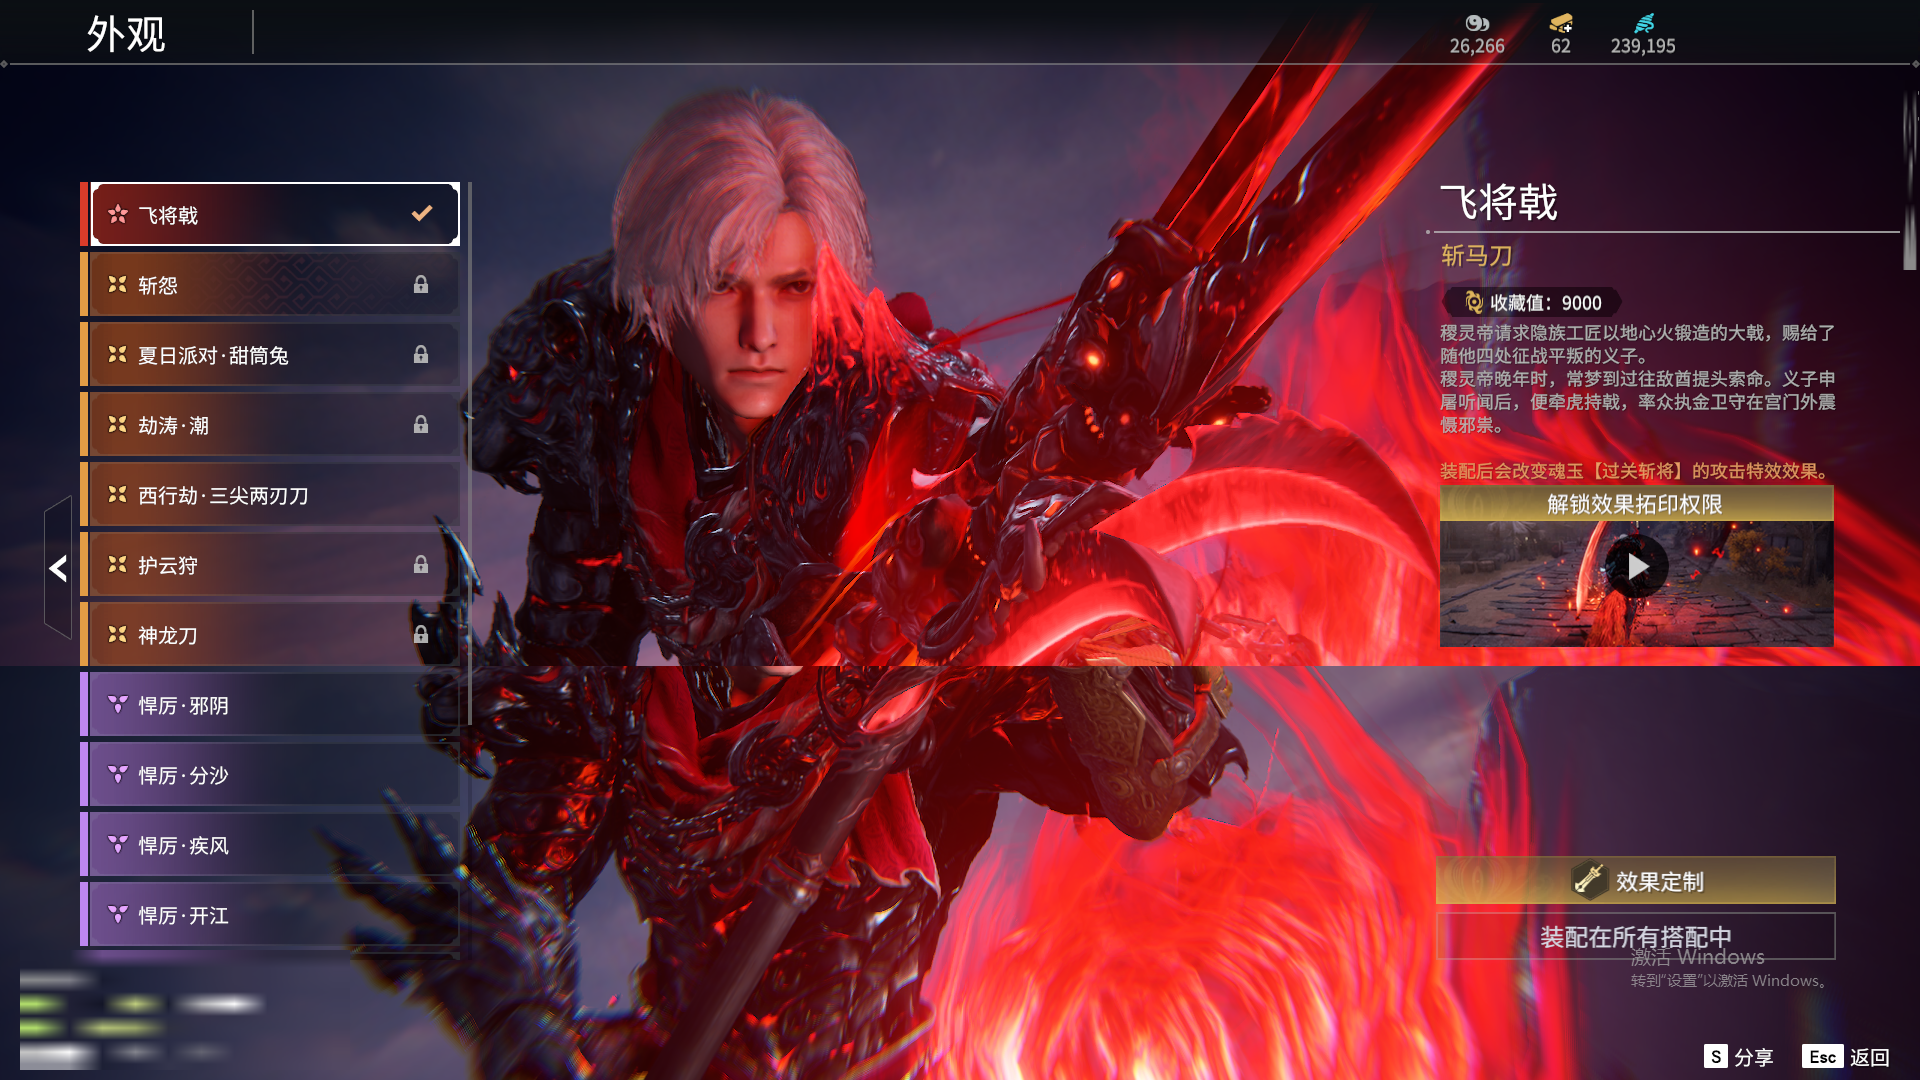Click the lock icon on 夏日派对·甜筒兔
This screenshot has width=1920, height=1080.
pos(421,355)
